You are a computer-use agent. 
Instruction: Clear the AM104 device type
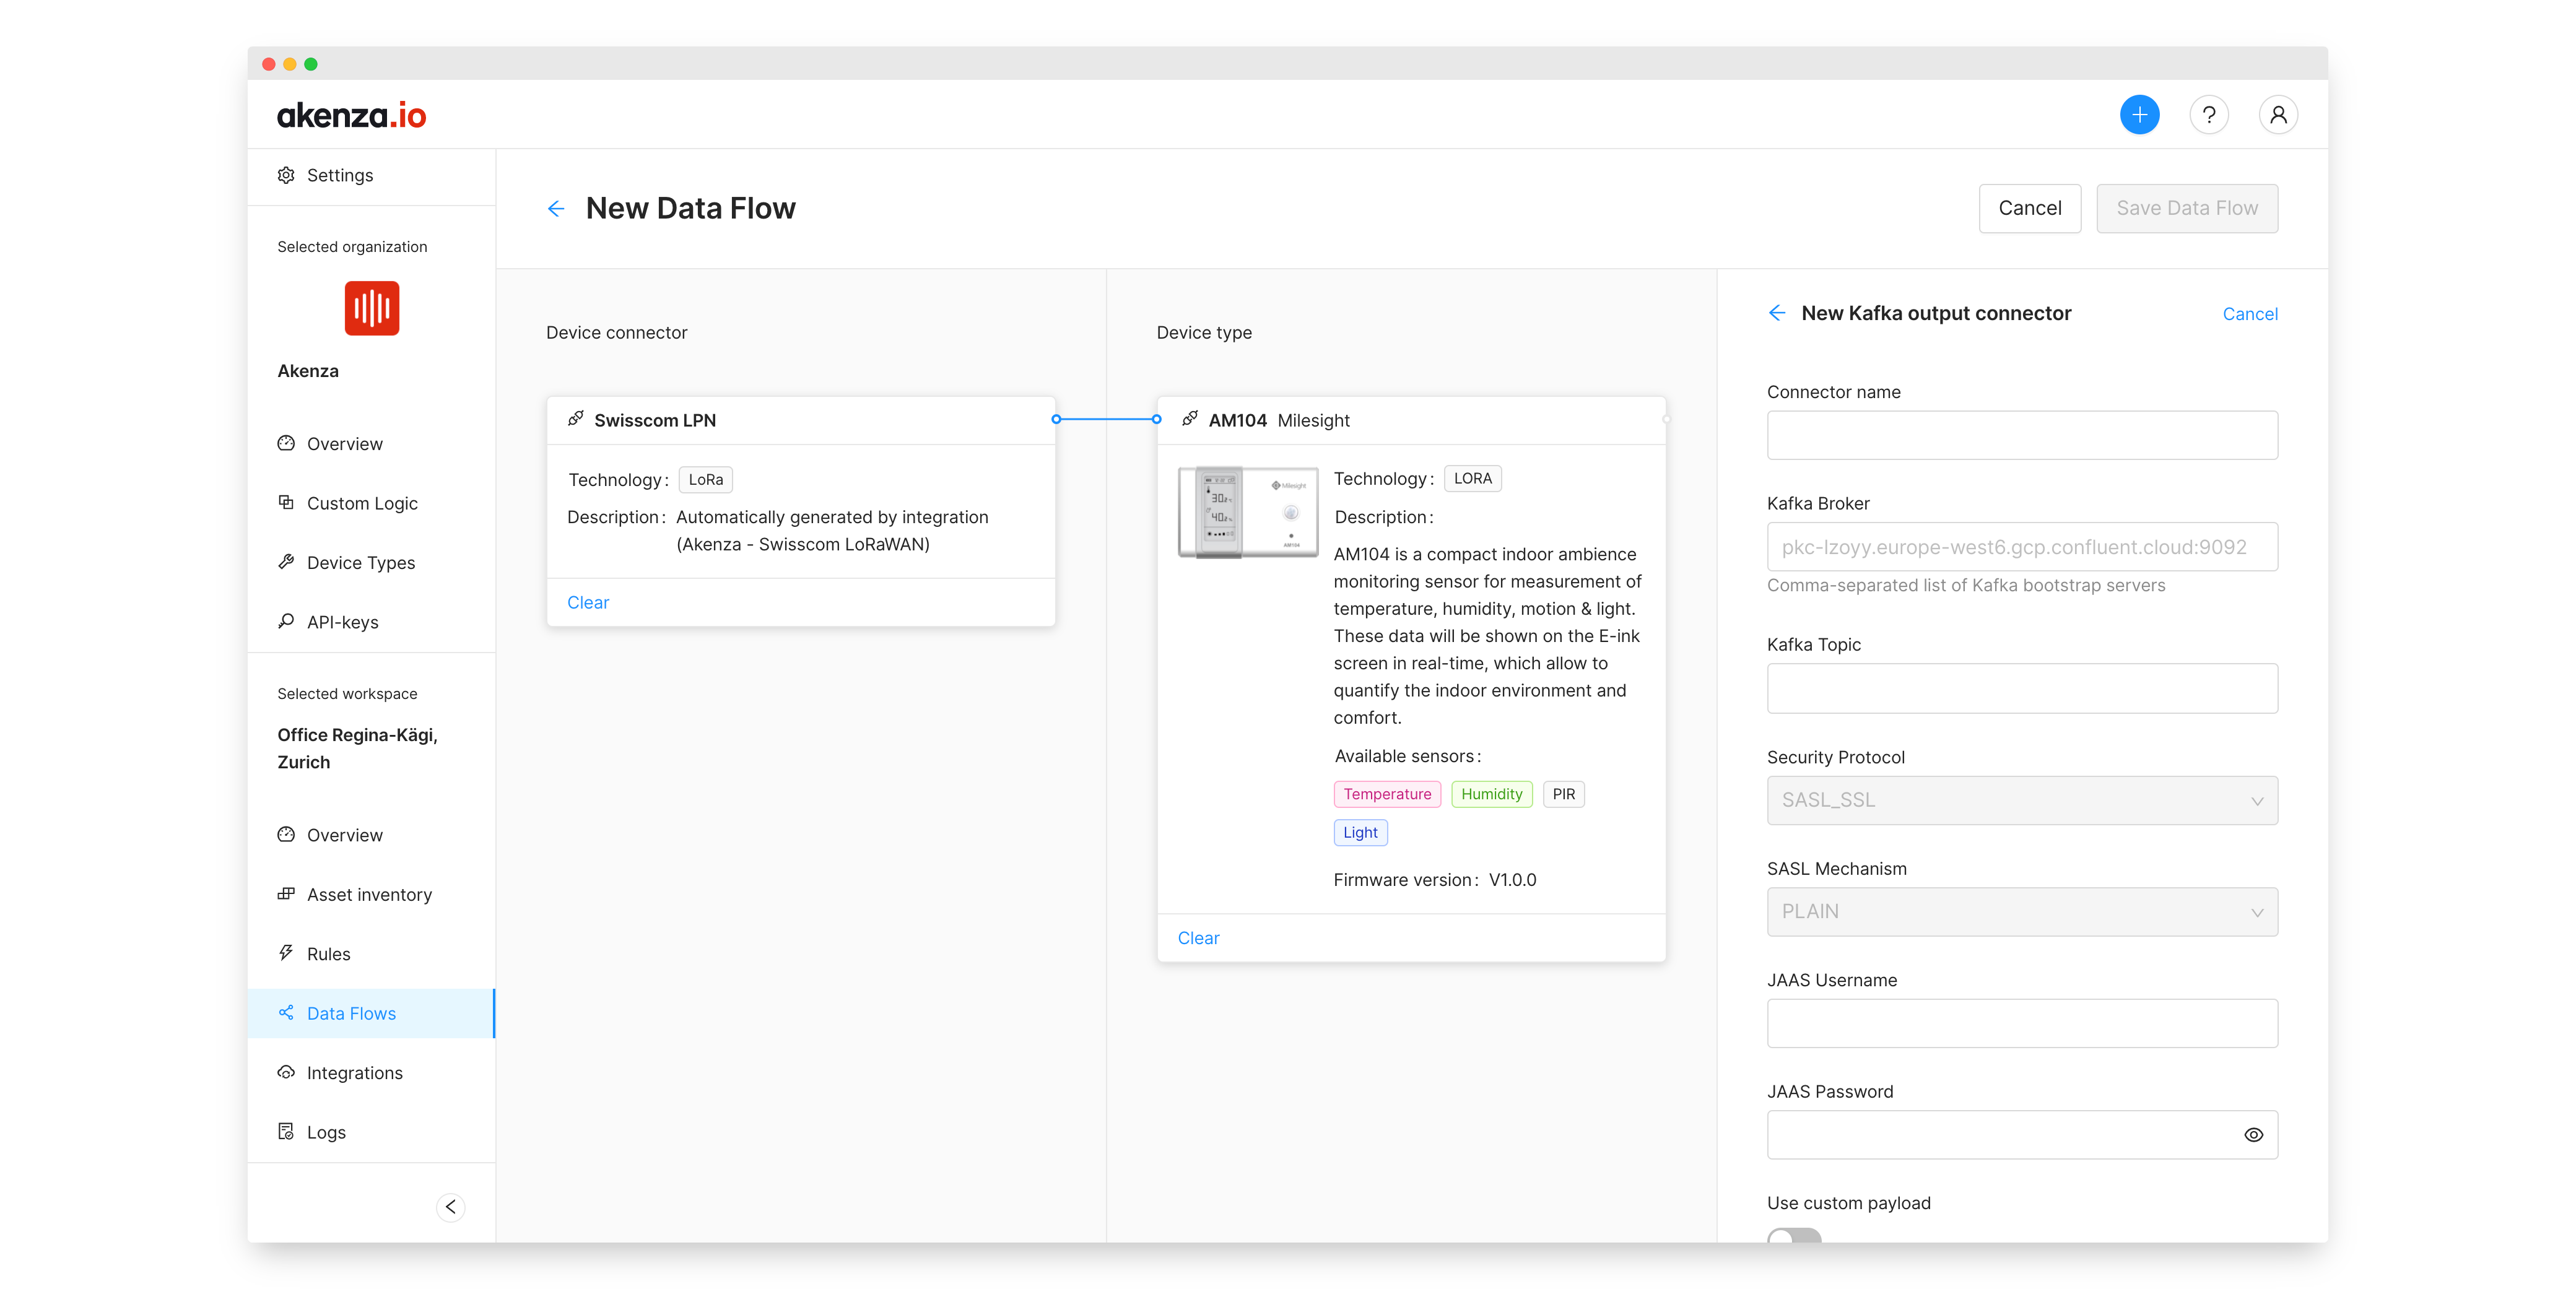pos(1198,938)
